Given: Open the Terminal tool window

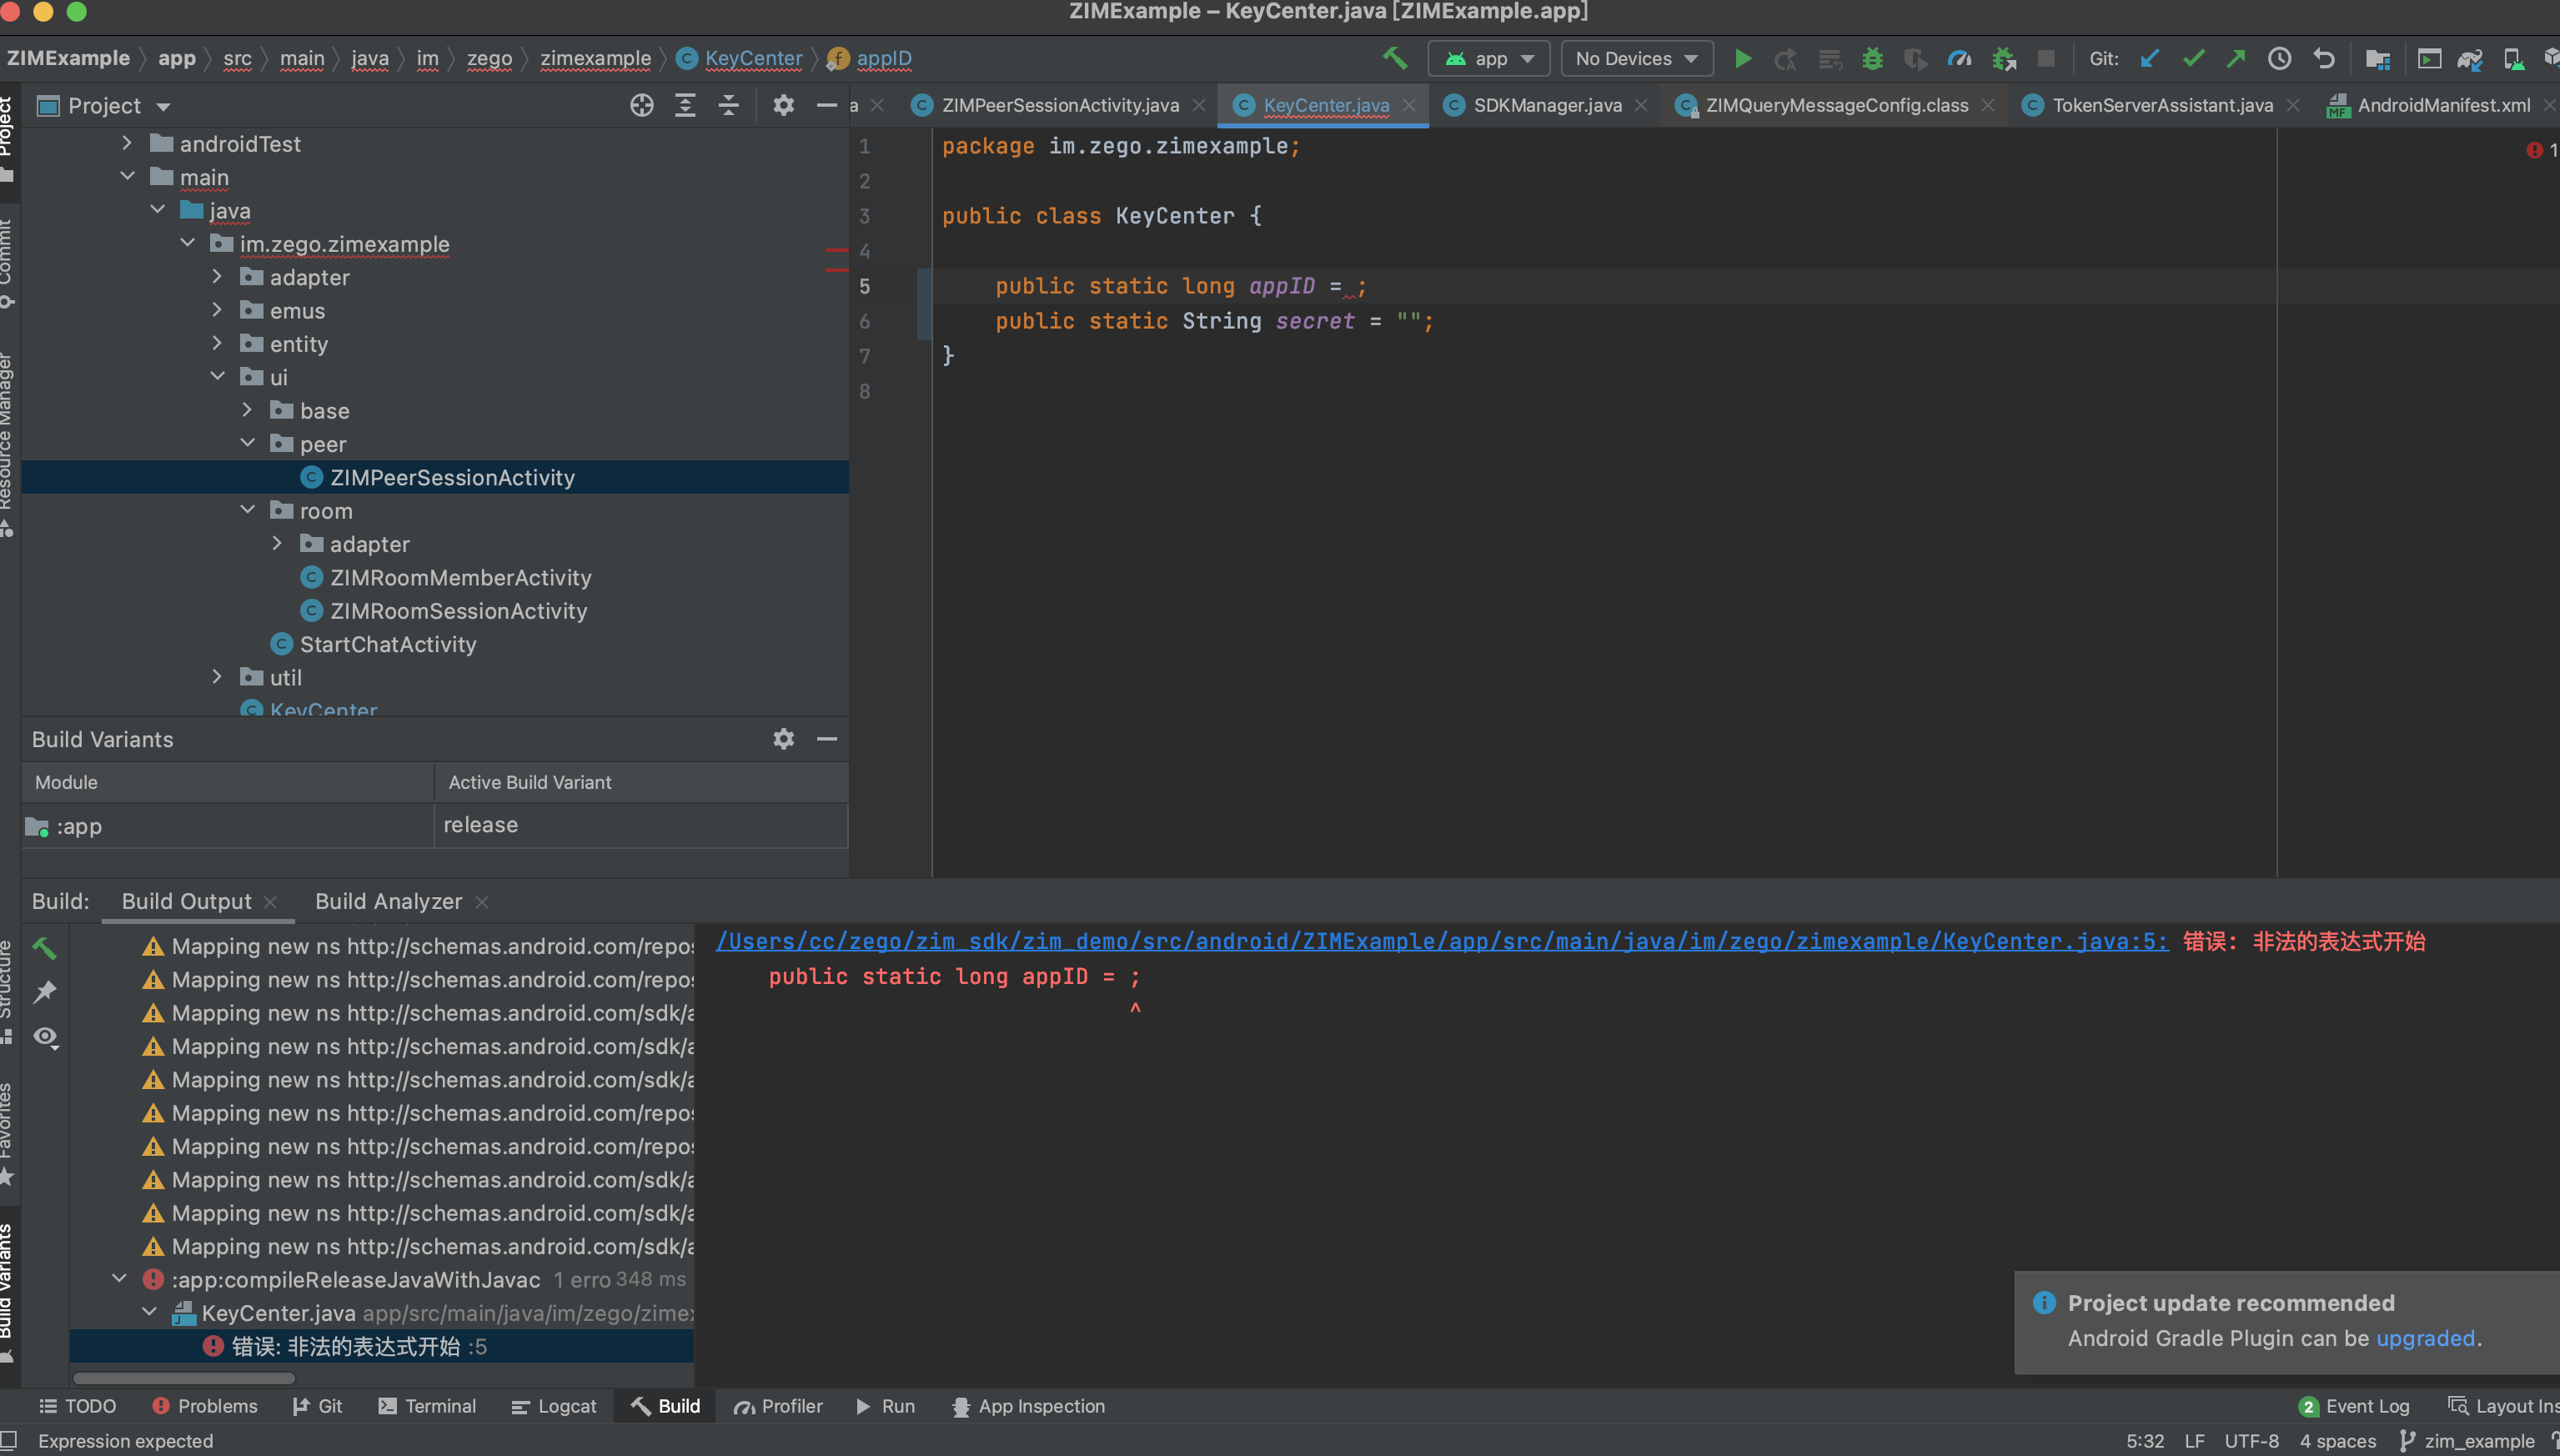Looking at the screenshot, I should point(427,1406).
